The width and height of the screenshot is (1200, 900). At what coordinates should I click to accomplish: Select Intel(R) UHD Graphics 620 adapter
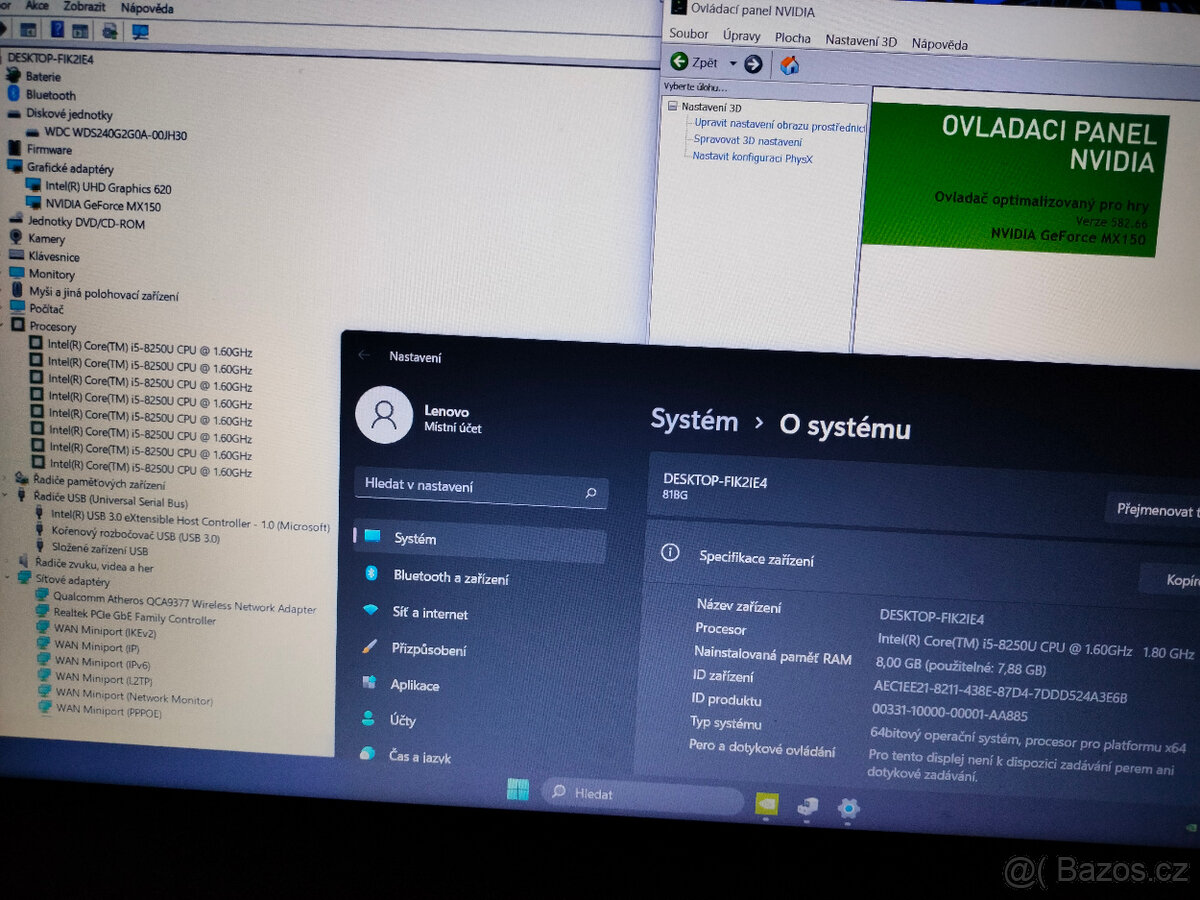coord(108,188)
